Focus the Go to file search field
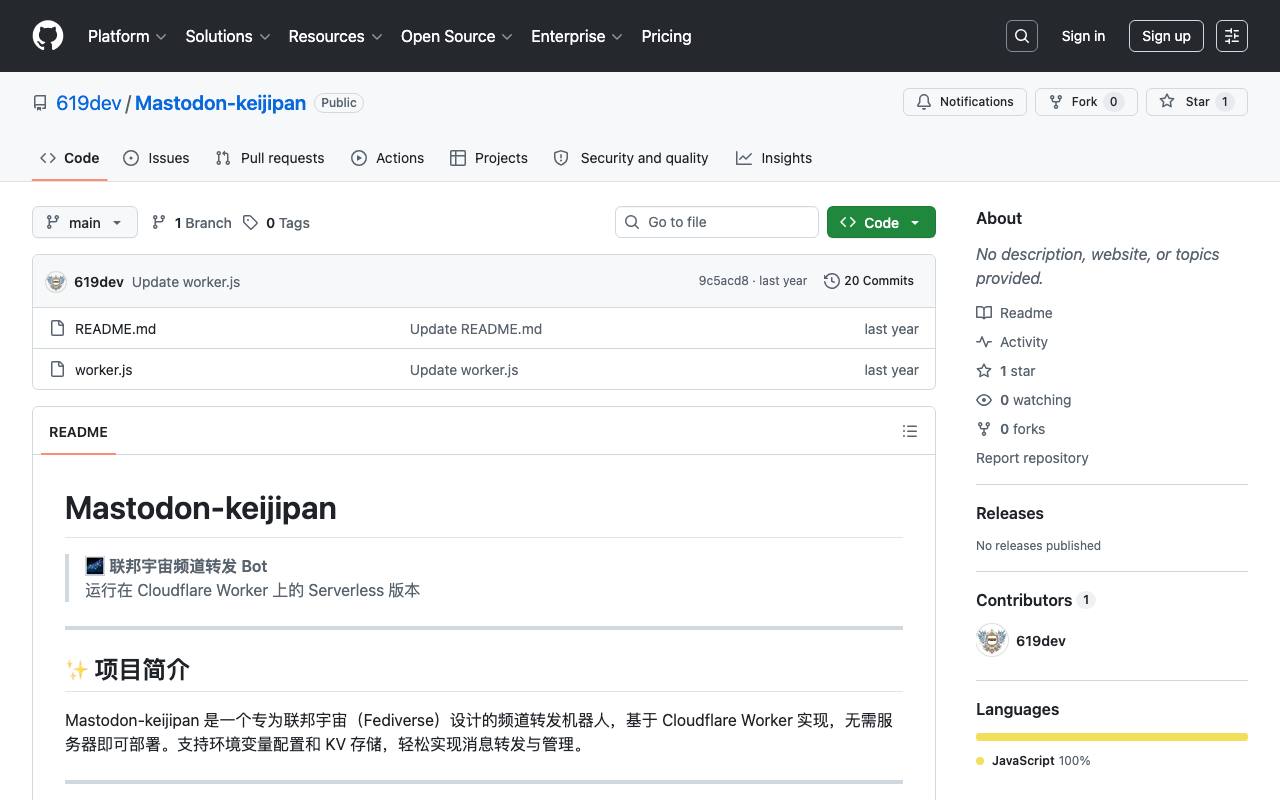This screenshot has height=800, width=1280. click(x=717, y=222)
